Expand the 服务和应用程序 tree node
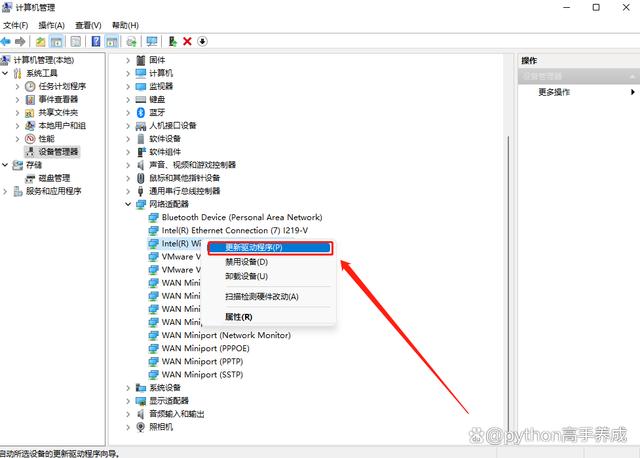Image resolution: width=640 pixels, height=458 pixels. [x=5, y=191]
